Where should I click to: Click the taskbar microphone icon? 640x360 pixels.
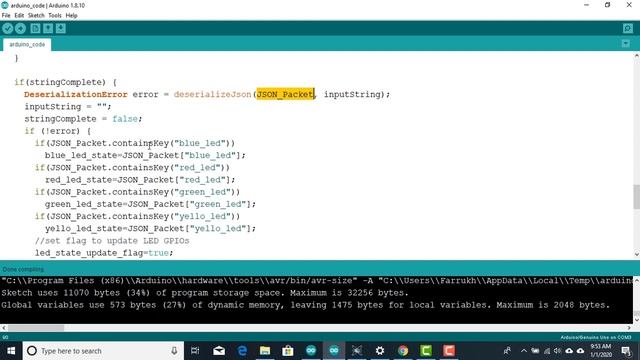point(174,351)
